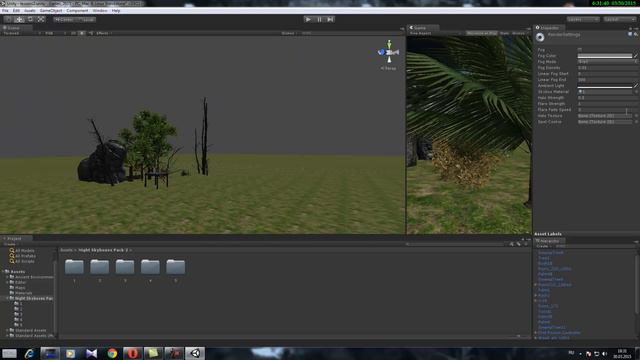The width and height of the screenshot is (640, 360).
Task: Open the Edit menu
Action: click(16, 11)
